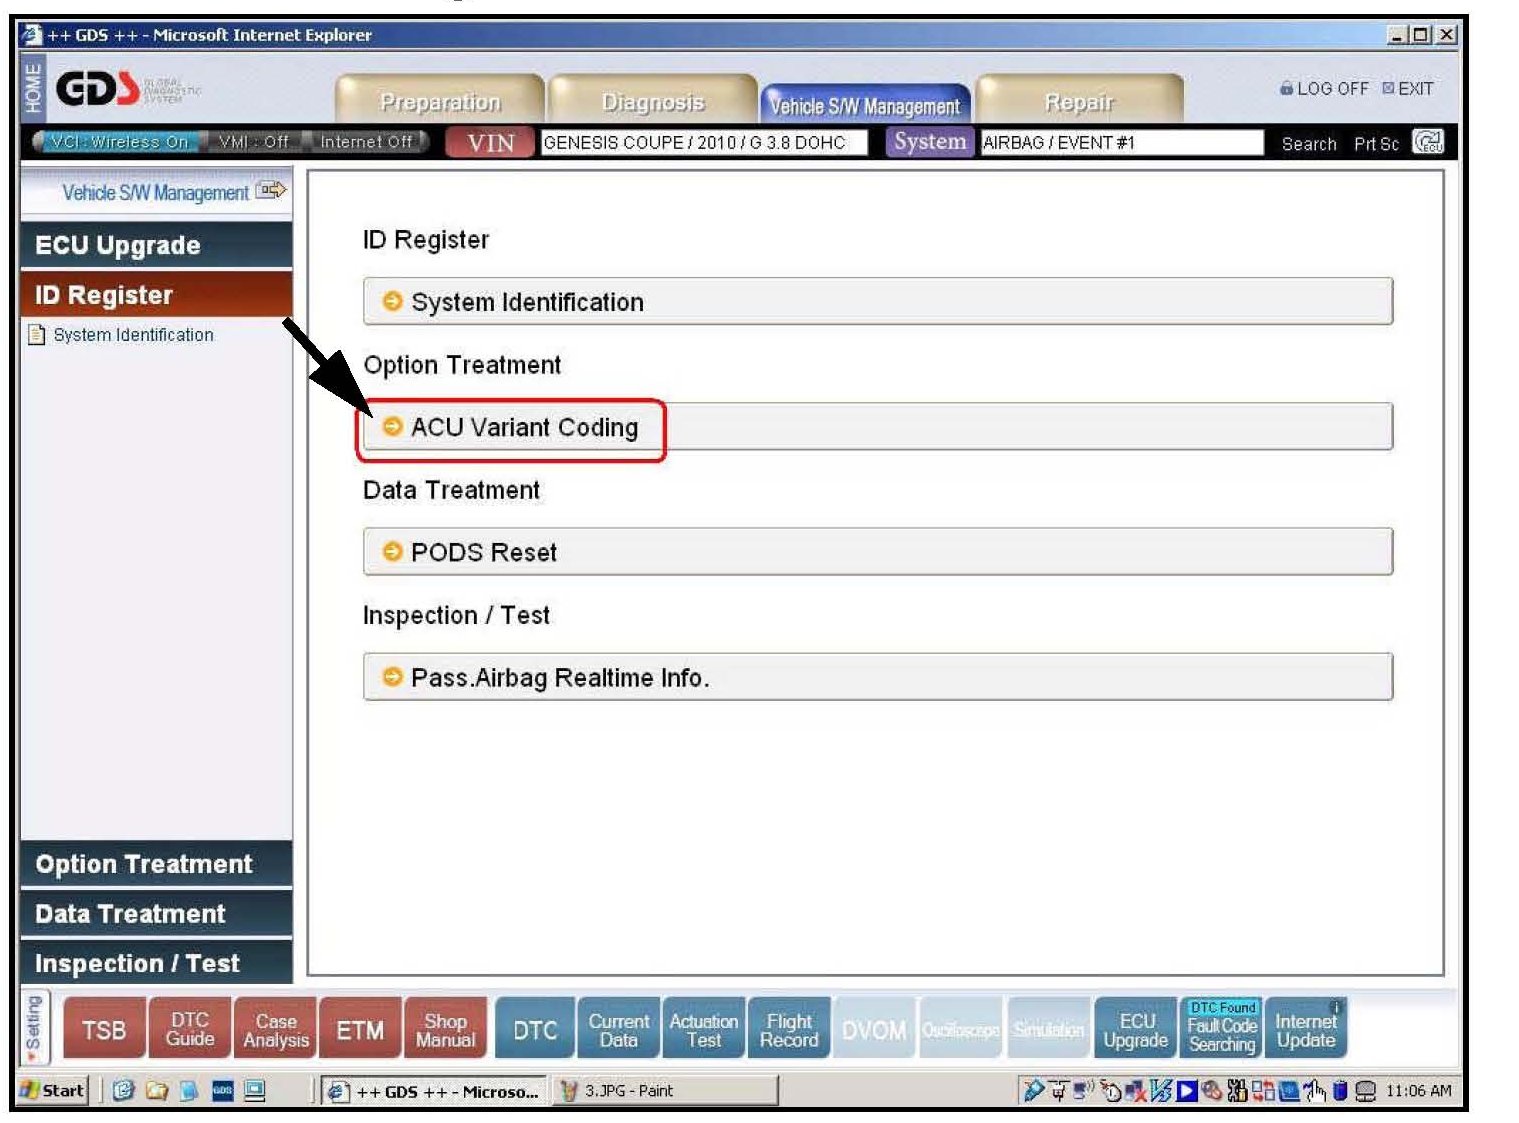Toggle the Internet Off status indicator
This screenshot has width=1519, height=1123.
coord(366,142)
